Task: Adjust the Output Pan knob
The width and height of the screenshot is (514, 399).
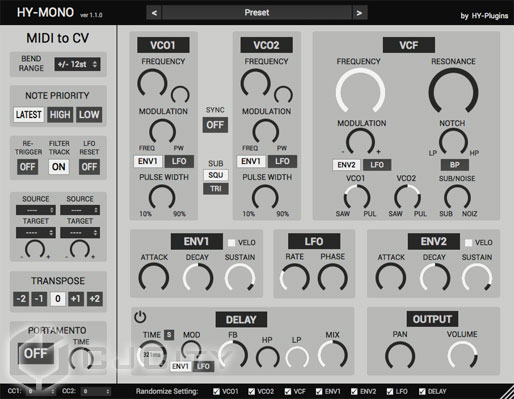Action: pos(400,356)
